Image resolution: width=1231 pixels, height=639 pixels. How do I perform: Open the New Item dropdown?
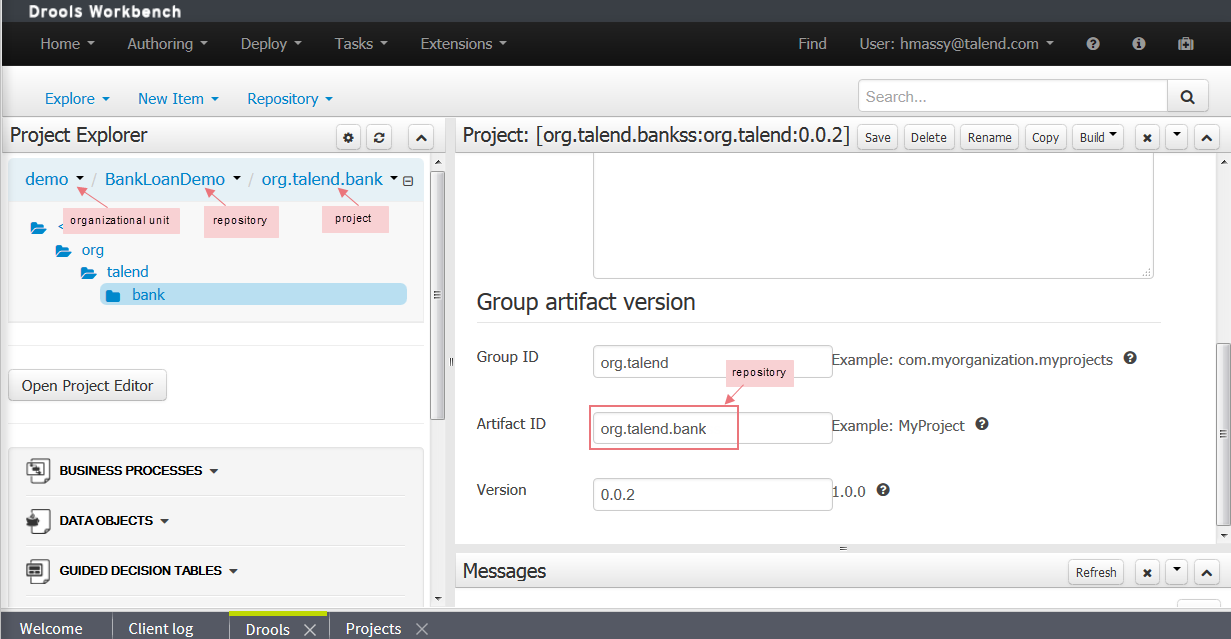click(178, 98)
